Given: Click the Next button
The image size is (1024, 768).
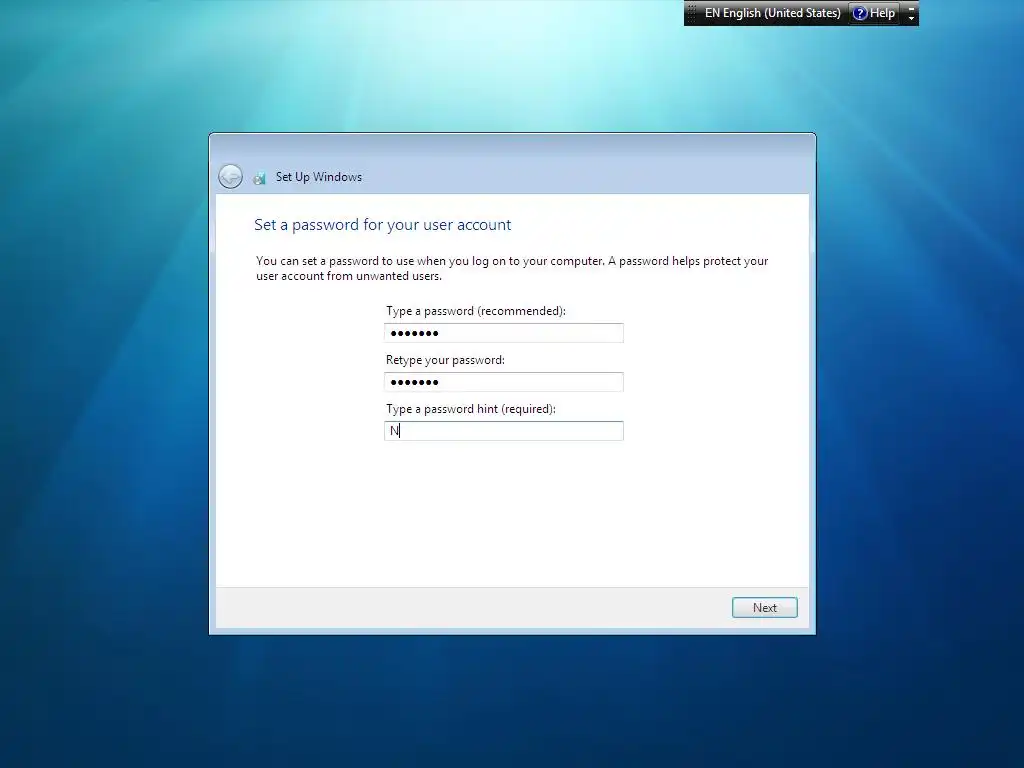Looking at the screenshot, I should 764,607.
